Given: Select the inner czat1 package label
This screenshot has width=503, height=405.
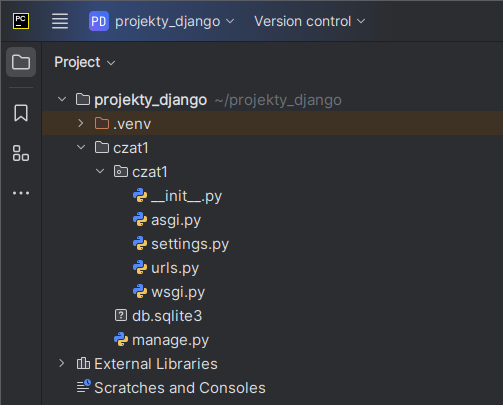Looking at the screenshot, I should [x=150, y=172].
